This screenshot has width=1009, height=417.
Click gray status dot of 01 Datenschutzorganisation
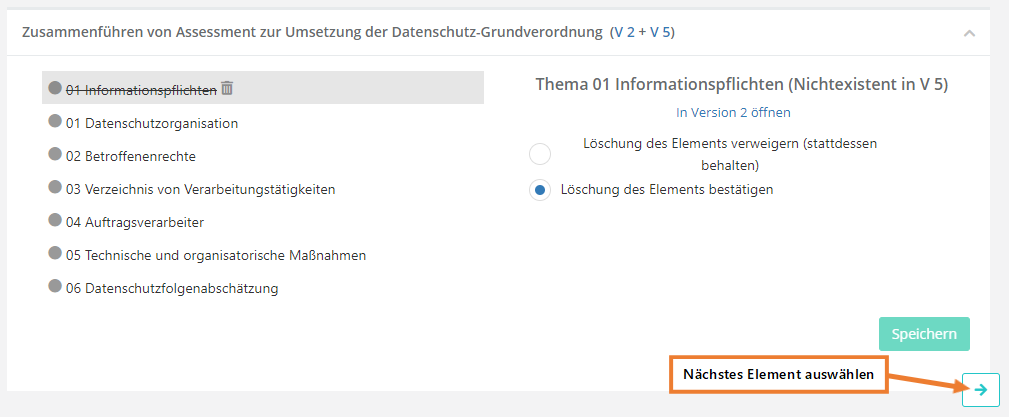coord(55,122)
